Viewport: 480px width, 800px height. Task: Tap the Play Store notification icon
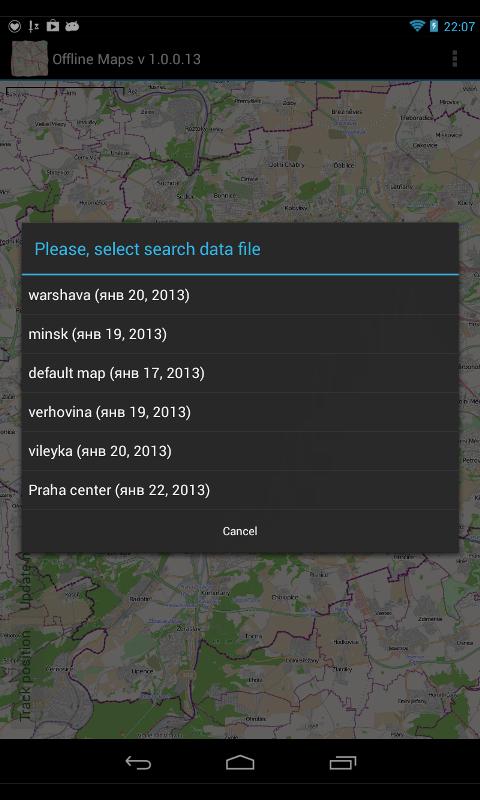click(x=53, y=26)
